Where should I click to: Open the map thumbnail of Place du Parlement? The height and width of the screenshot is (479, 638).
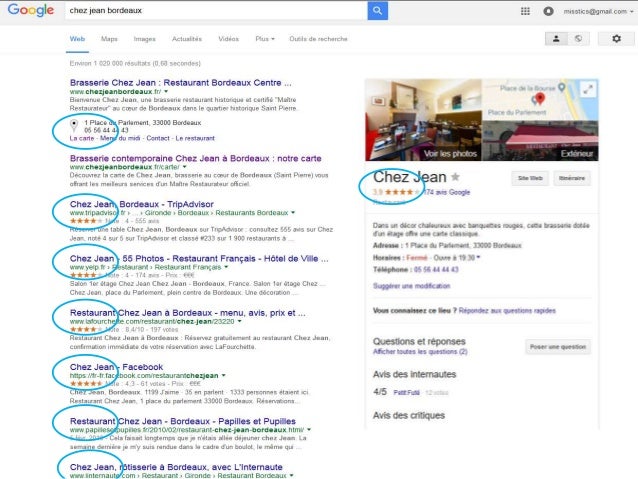tap(540, 100)
